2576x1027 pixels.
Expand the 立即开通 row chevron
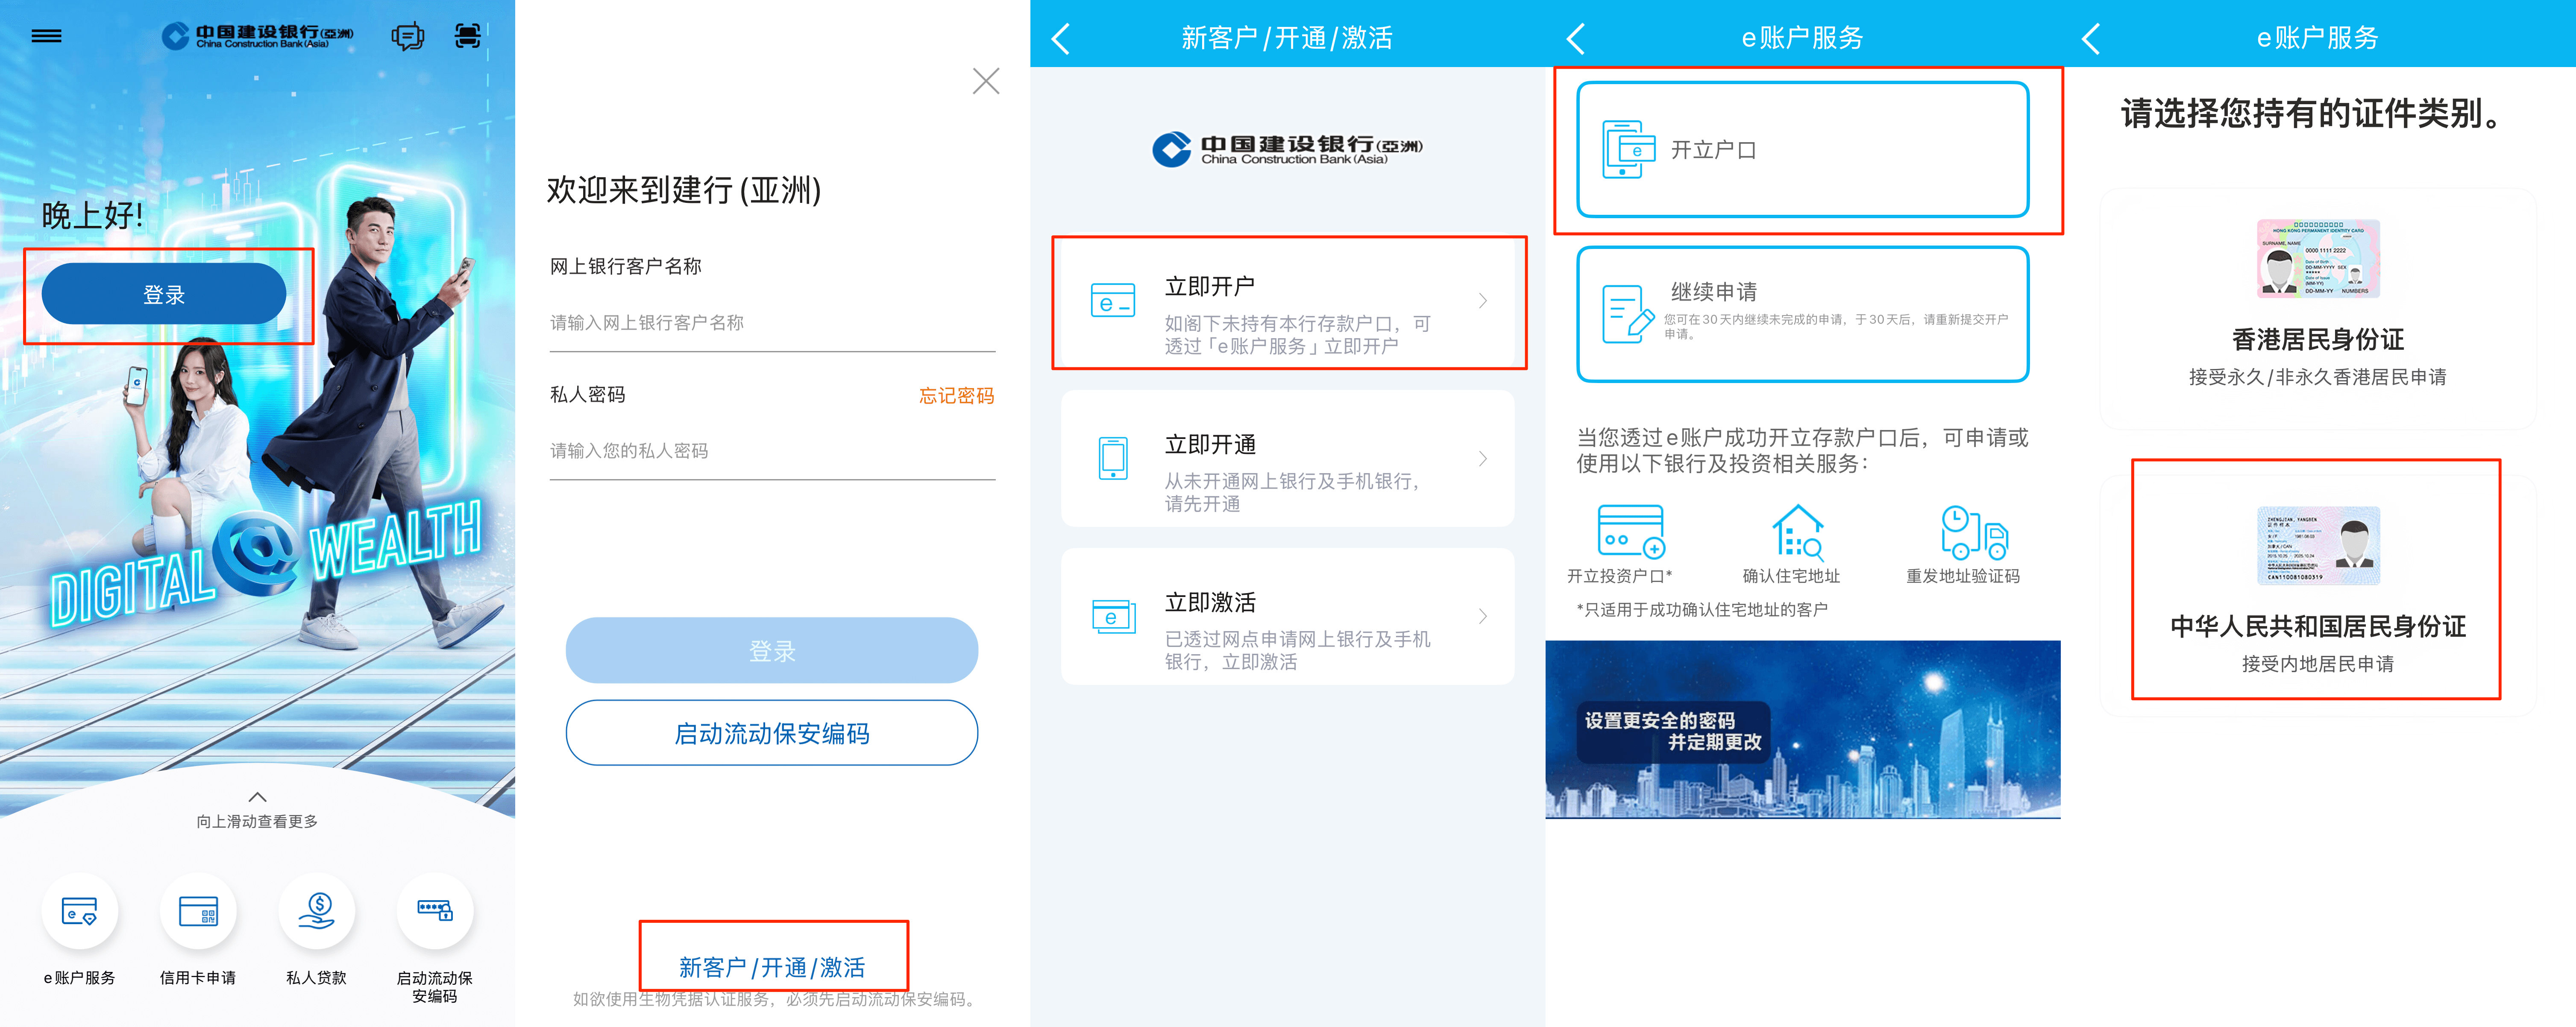point(1483,459)
